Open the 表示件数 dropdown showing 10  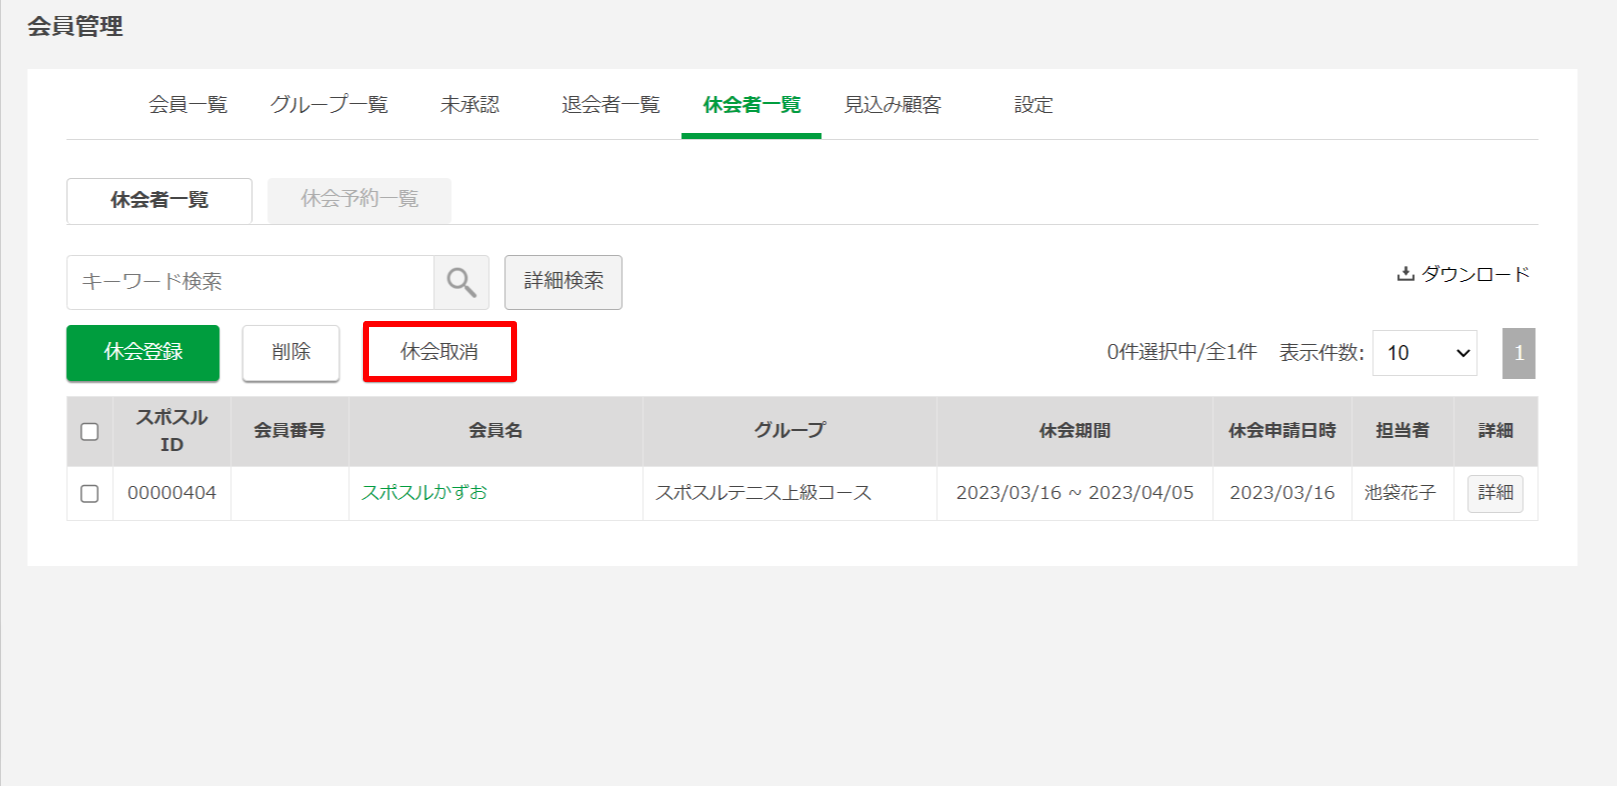[1425, 353]
